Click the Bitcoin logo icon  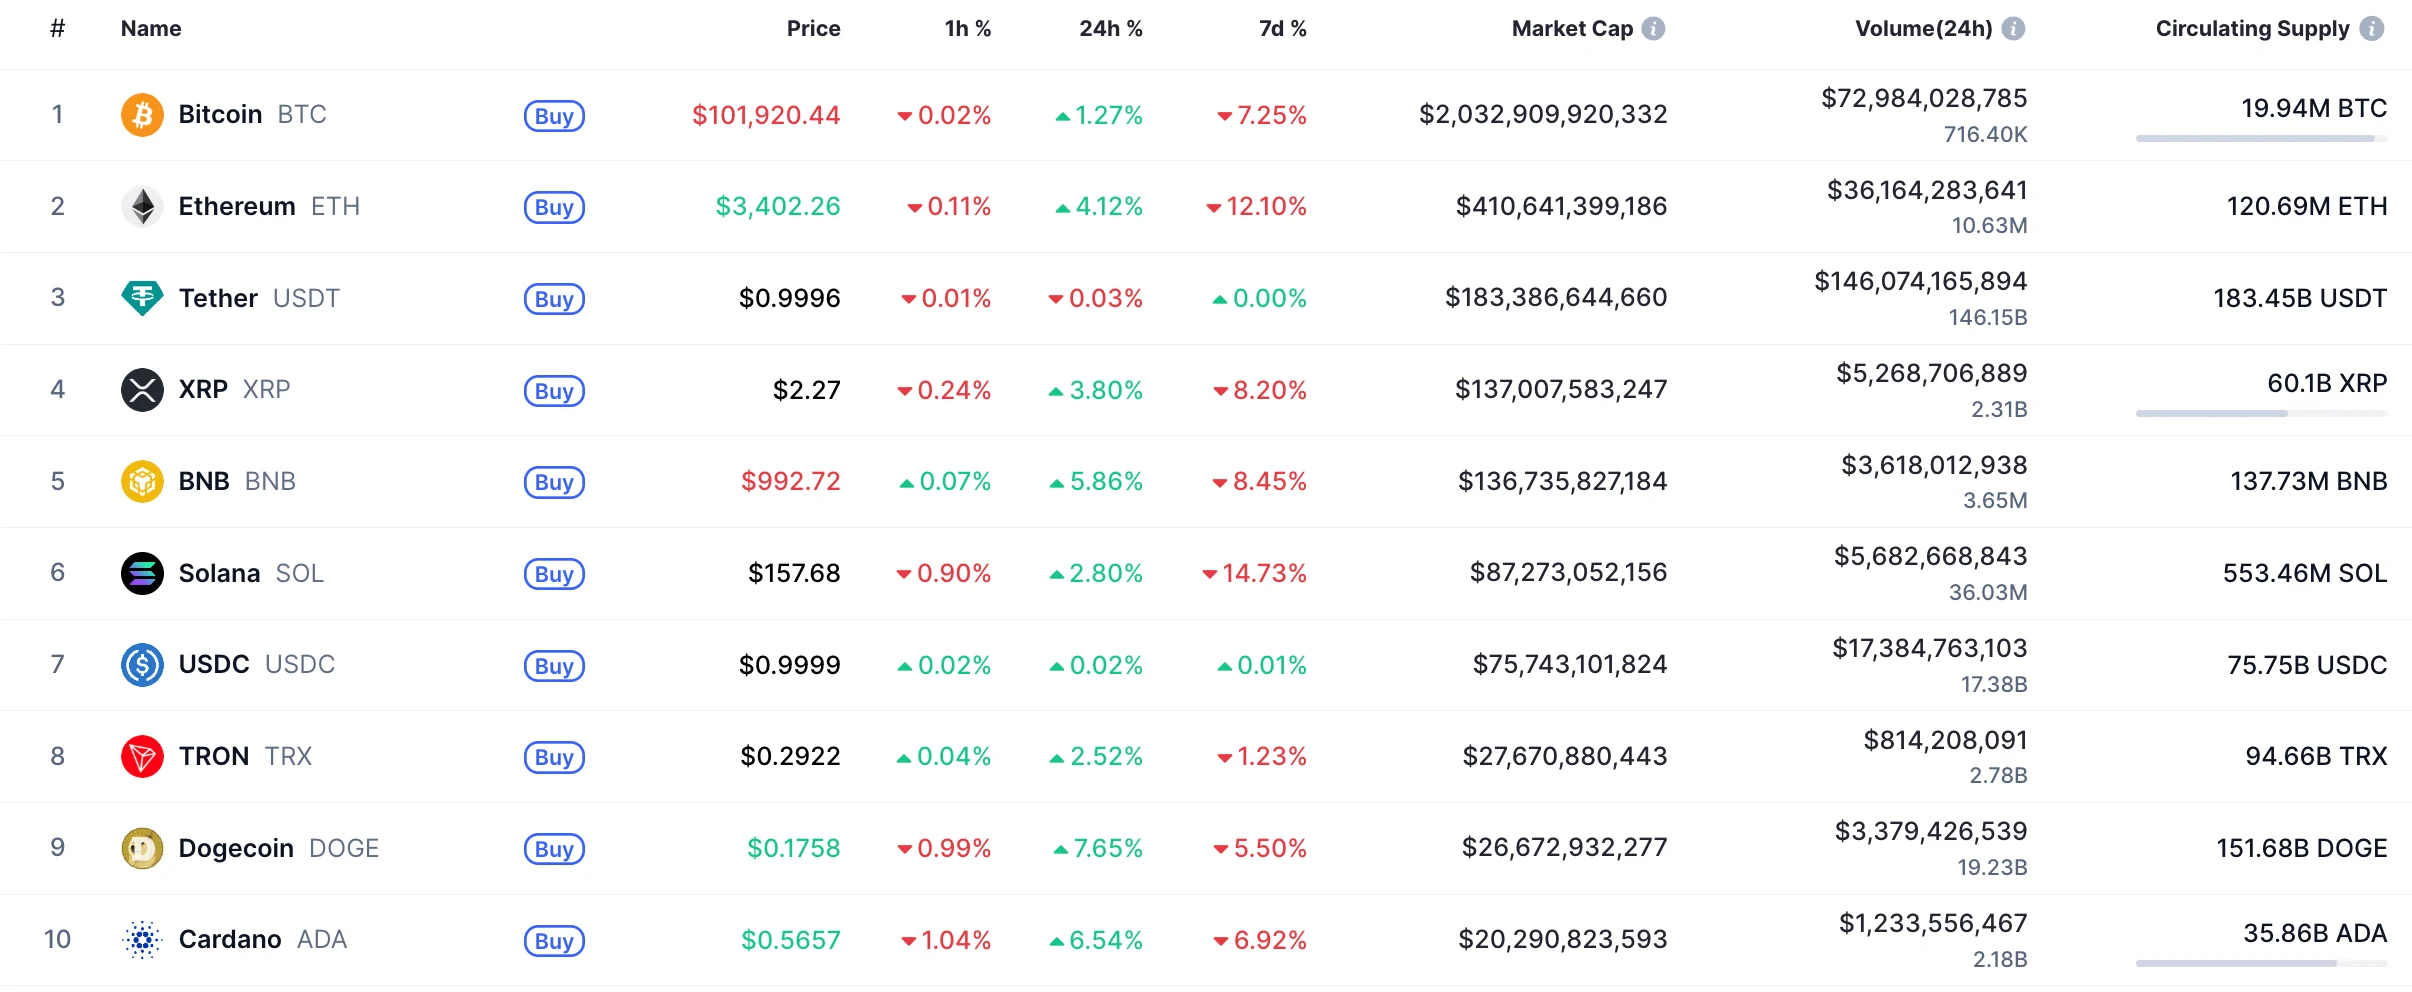[142, 115]
